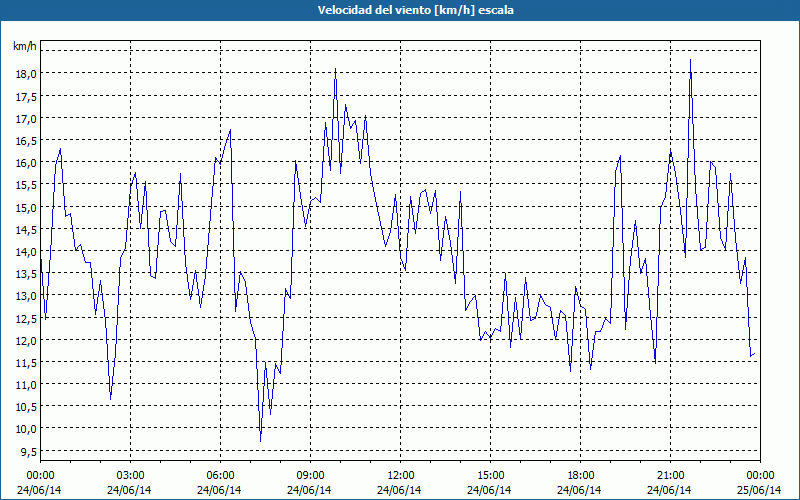Click the 03:00 time label on x-axis
This screenshot has width=800, height=500.
[130, 476]
